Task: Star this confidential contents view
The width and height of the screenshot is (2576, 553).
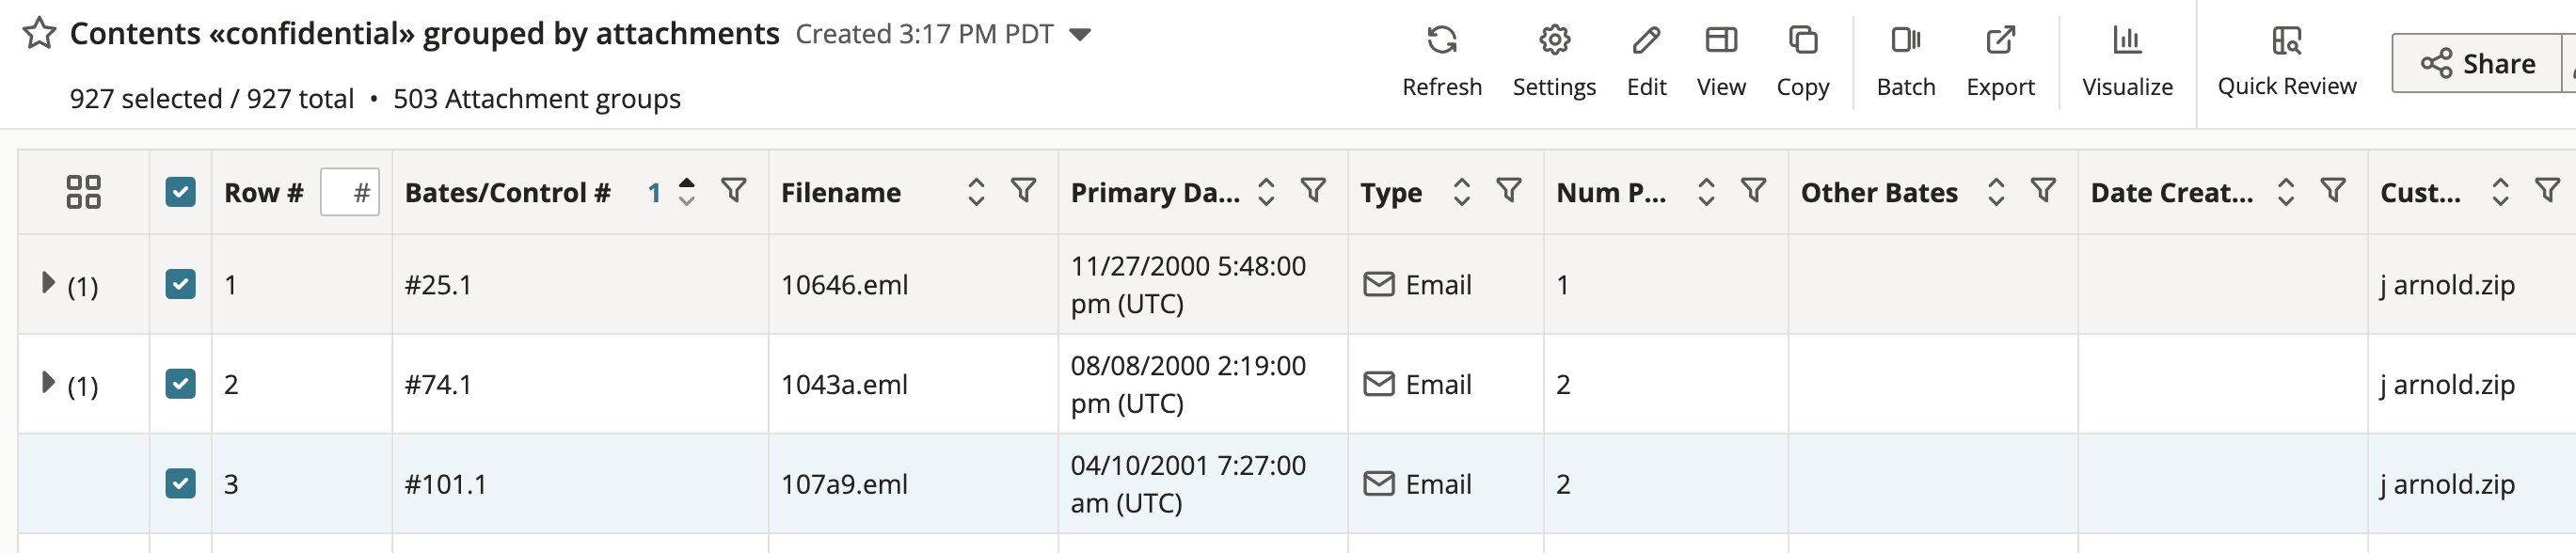Action: 38,33
